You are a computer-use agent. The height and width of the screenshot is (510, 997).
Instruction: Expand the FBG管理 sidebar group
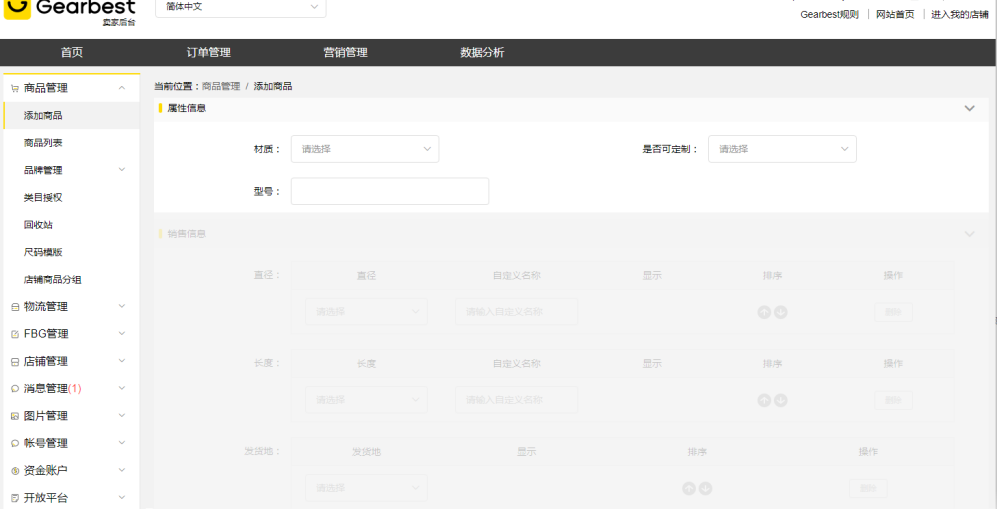[x=122, y=333]
